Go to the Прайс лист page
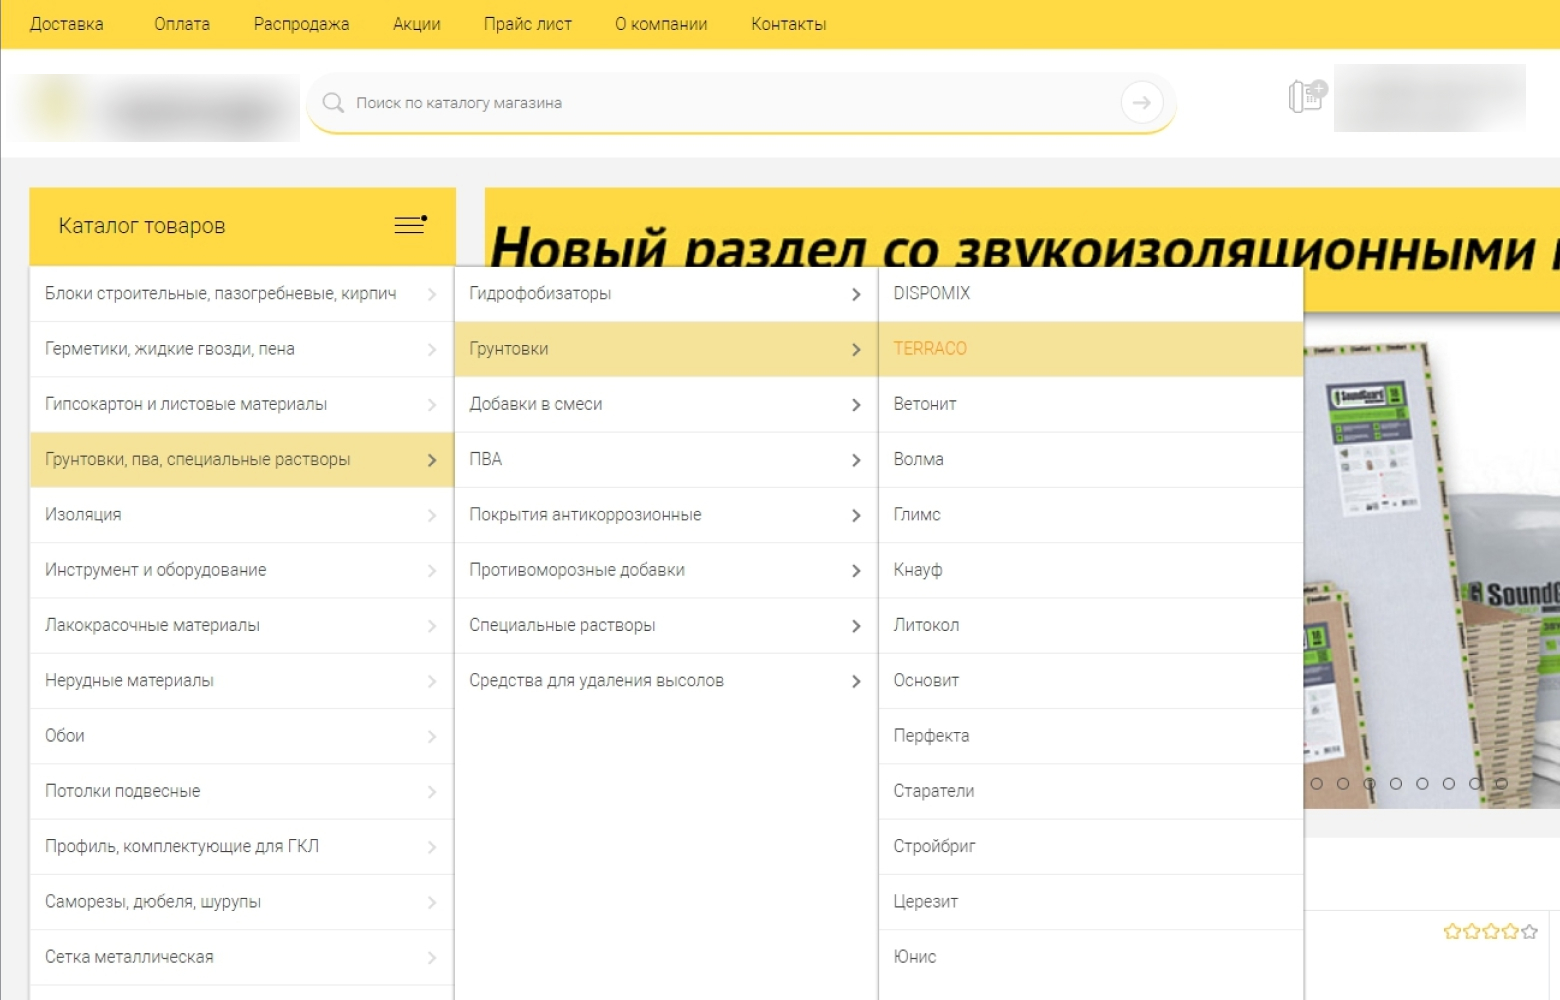Viewport: 1560px width, 1000px height. pos(527,24)
